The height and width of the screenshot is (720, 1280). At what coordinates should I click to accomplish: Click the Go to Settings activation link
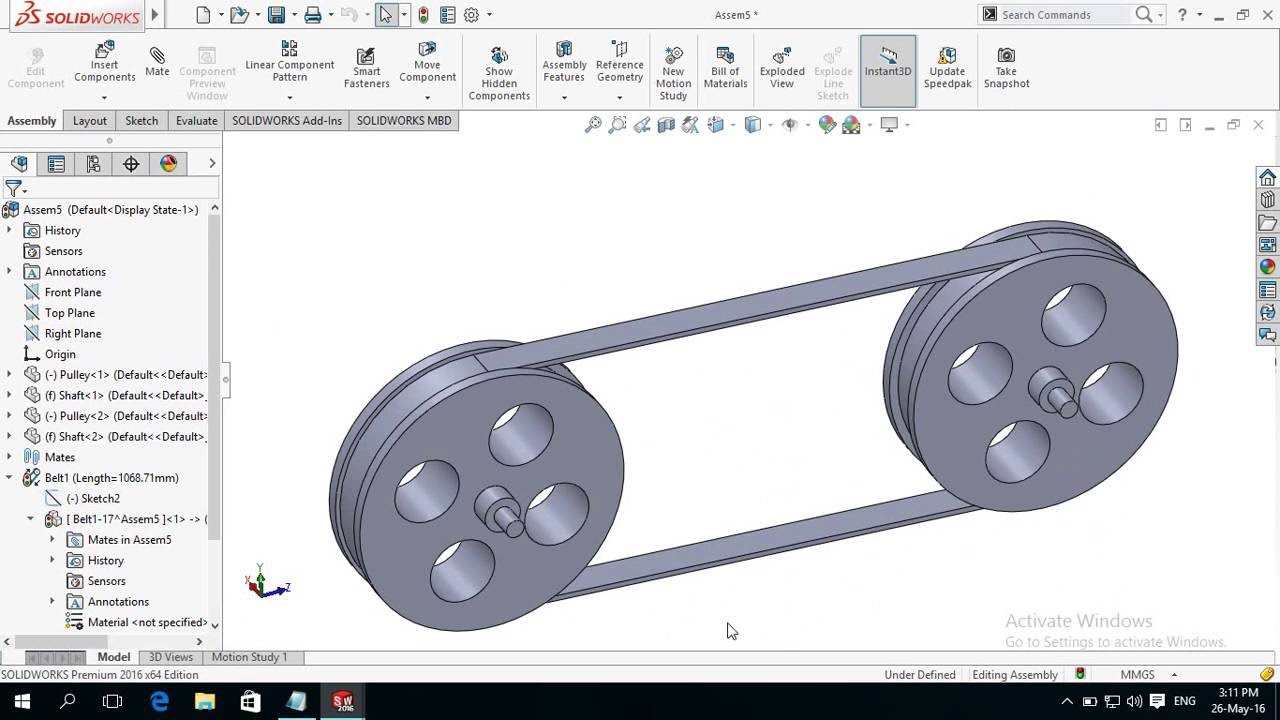coord(1115,641)
